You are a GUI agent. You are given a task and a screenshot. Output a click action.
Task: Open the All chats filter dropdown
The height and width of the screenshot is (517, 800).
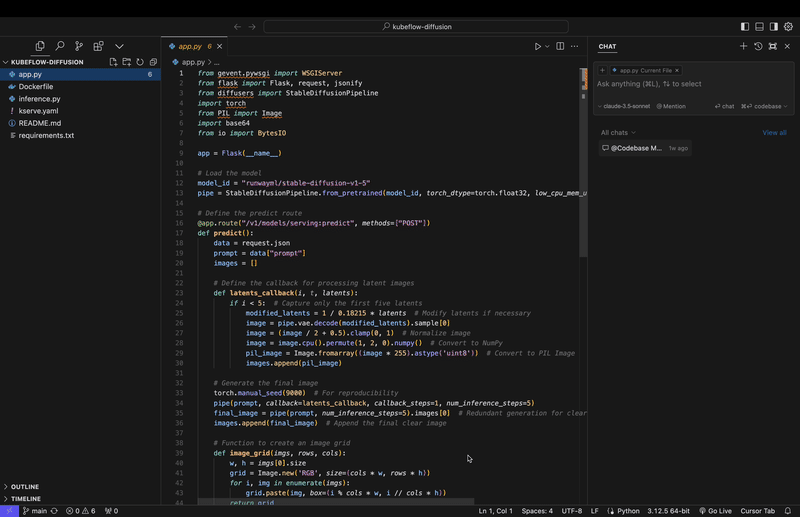(618, 133)
